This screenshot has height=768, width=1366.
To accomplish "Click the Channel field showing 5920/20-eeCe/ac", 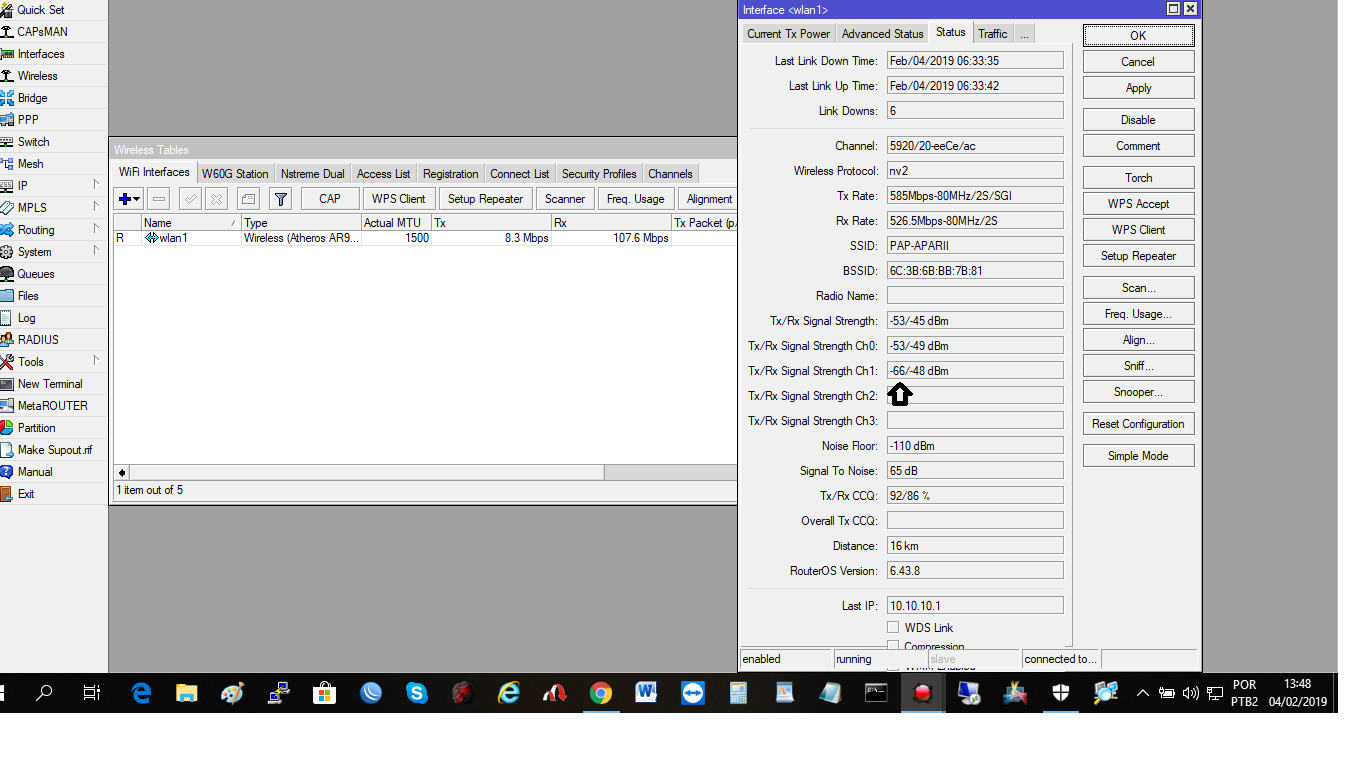I will click(975, 146).
